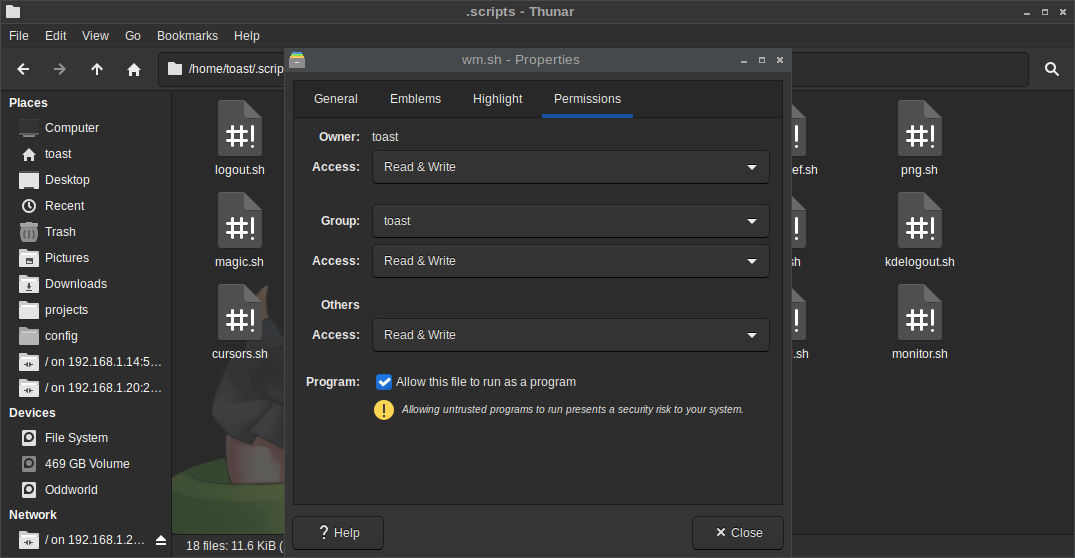Go to the parent folder with the up arrow
This screenshot has width=1075, height=558.
pos(97,69)
